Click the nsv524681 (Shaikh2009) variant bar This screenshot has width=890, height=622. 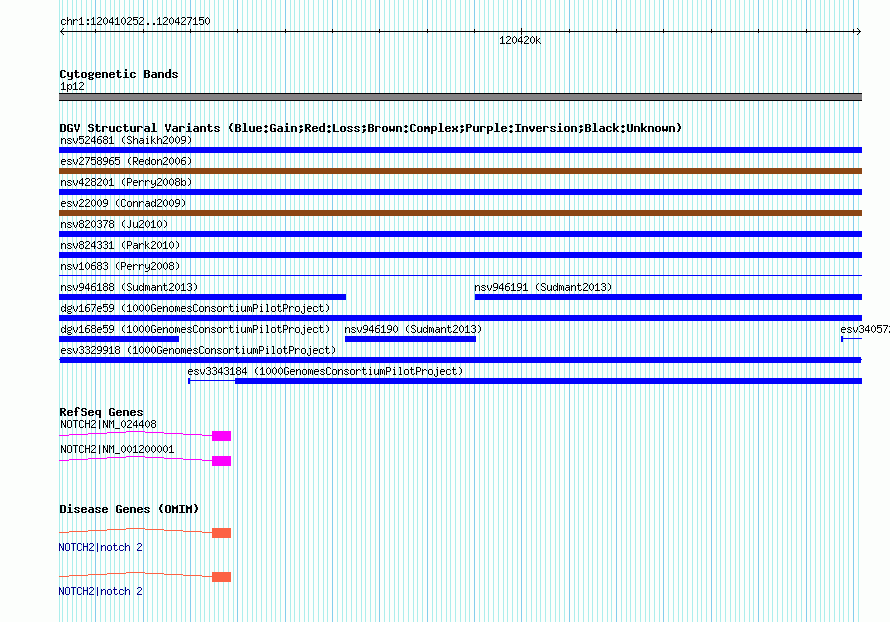coord(460,150)
